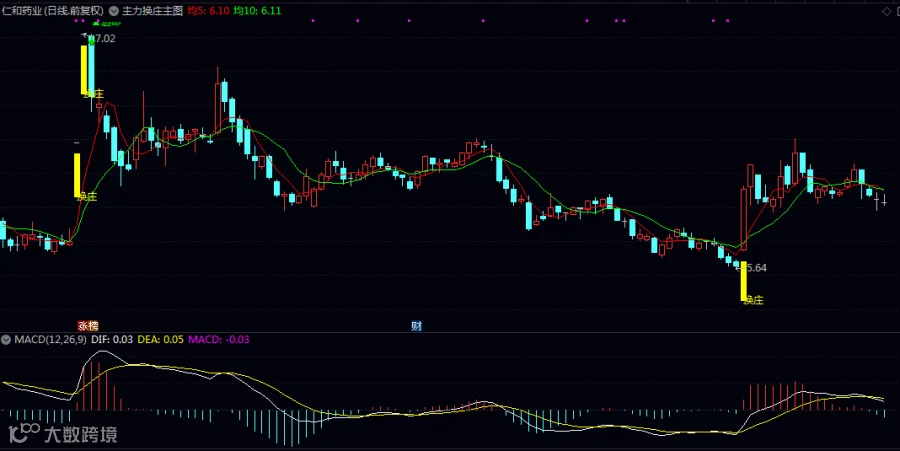Click the yellow 换庄 bar beside the 7.02 candle
Screen dimensions: 900x451
(x=84, y=69)
